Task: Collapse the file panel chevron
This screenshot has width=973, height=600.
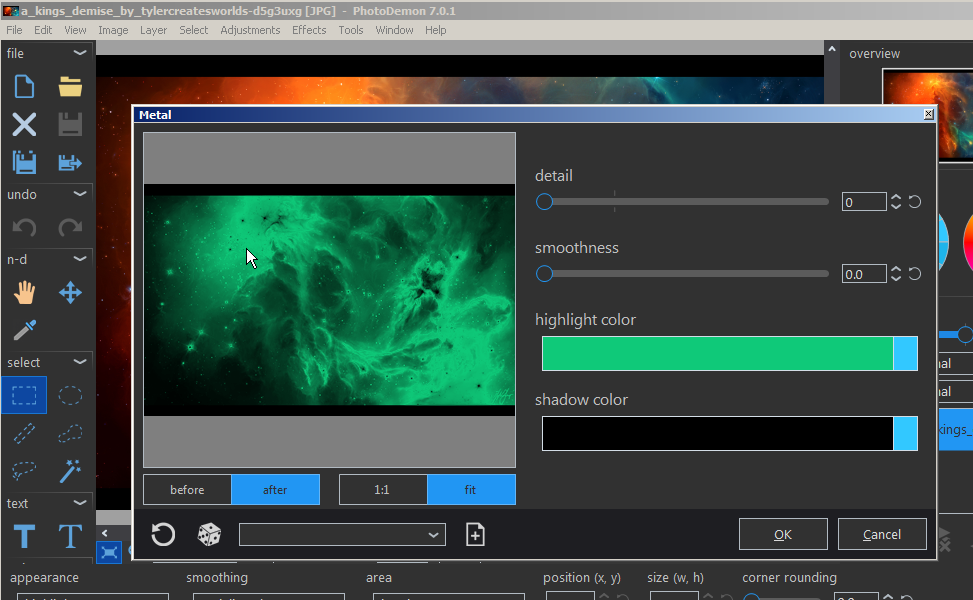Action: (80, 53)
